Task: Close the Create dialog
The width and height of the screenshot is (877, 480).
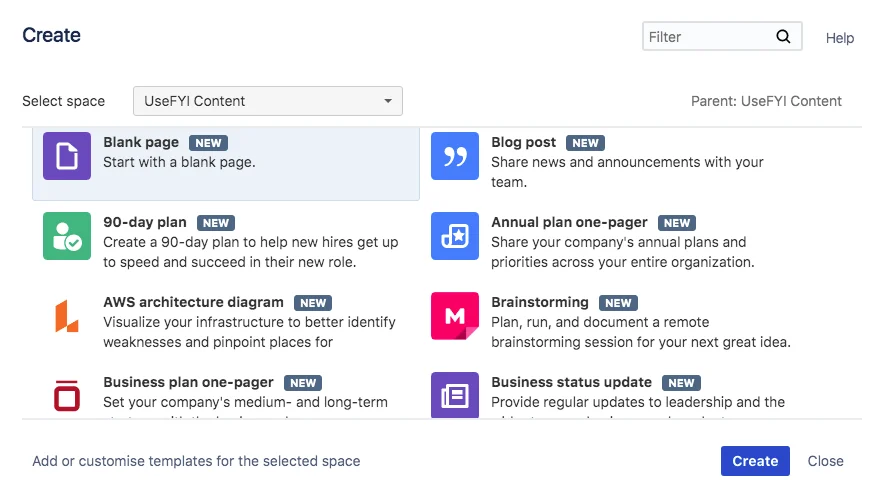Action: point(826,461)
